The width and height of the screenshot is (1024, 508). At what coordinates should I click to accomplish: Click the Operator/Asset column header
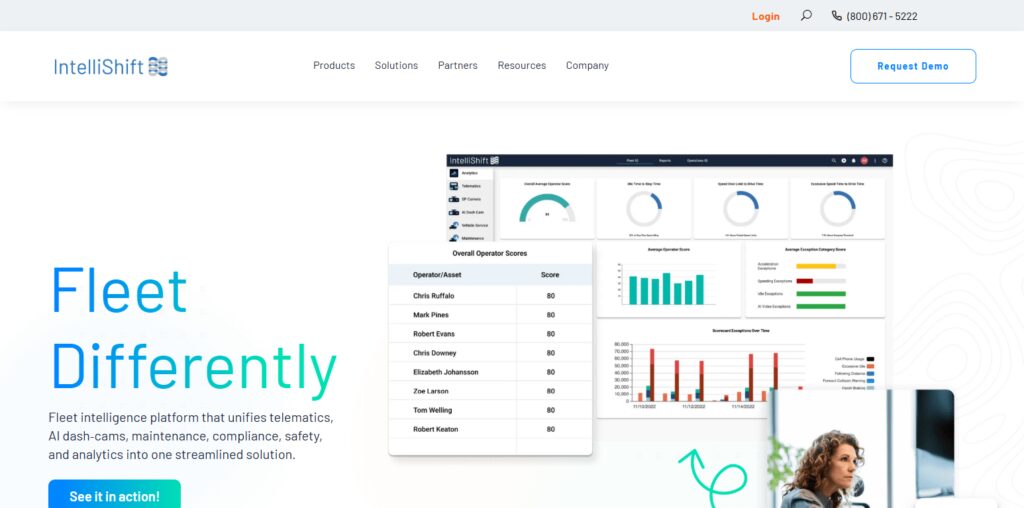[437, 275]
